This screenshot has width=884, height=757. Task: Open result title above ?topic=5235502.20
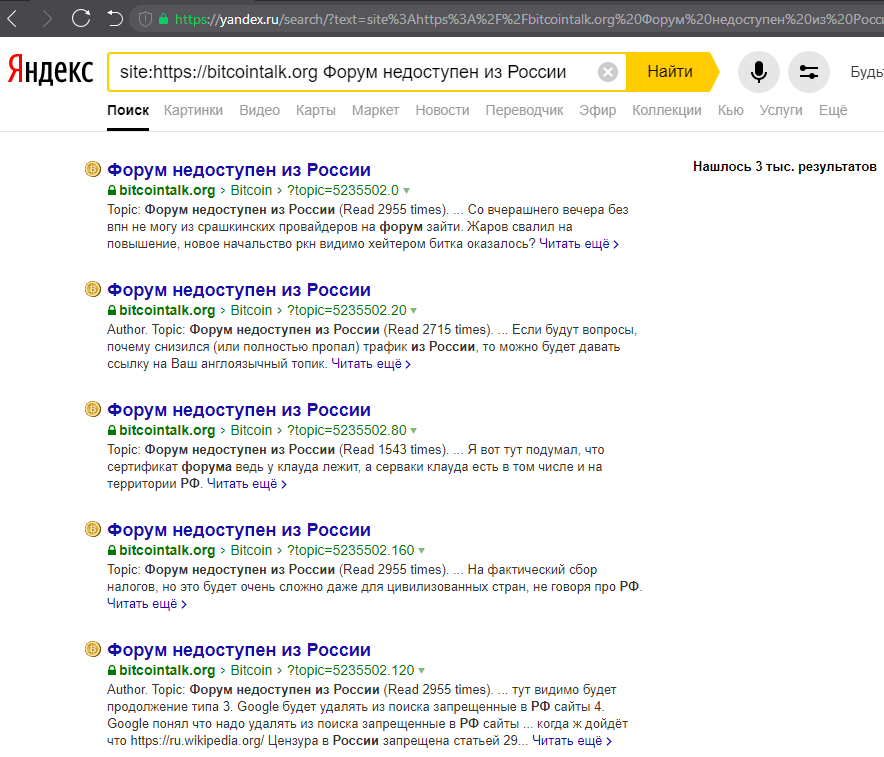[x=239, y=290]
